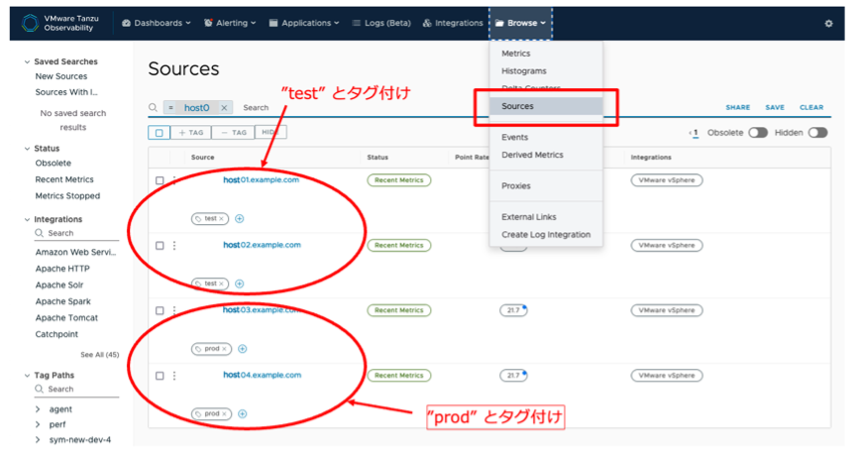Screen dimensions: 864x461
Task: Check the box for host04.example.com
Action: [x=160, y=375]
